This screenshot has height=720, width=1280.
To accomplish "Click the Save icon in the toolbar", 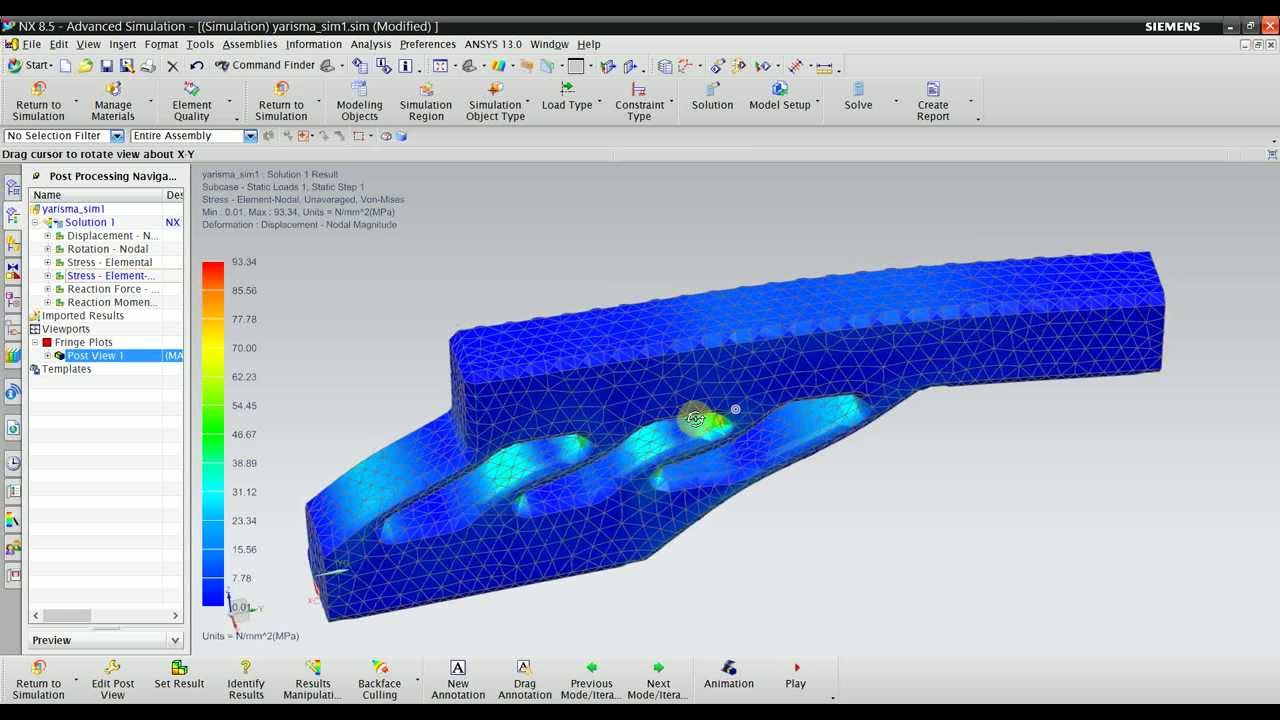I will pyautogui.click(x=106, y=66).
